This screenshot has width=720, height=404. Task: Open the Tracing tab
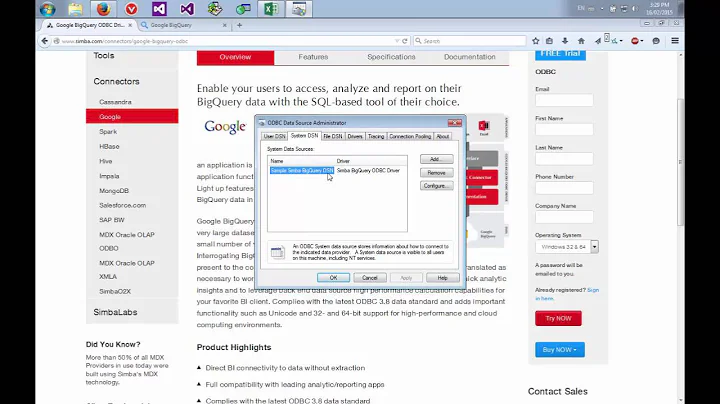pyautogui.click(x=376, y=136)
